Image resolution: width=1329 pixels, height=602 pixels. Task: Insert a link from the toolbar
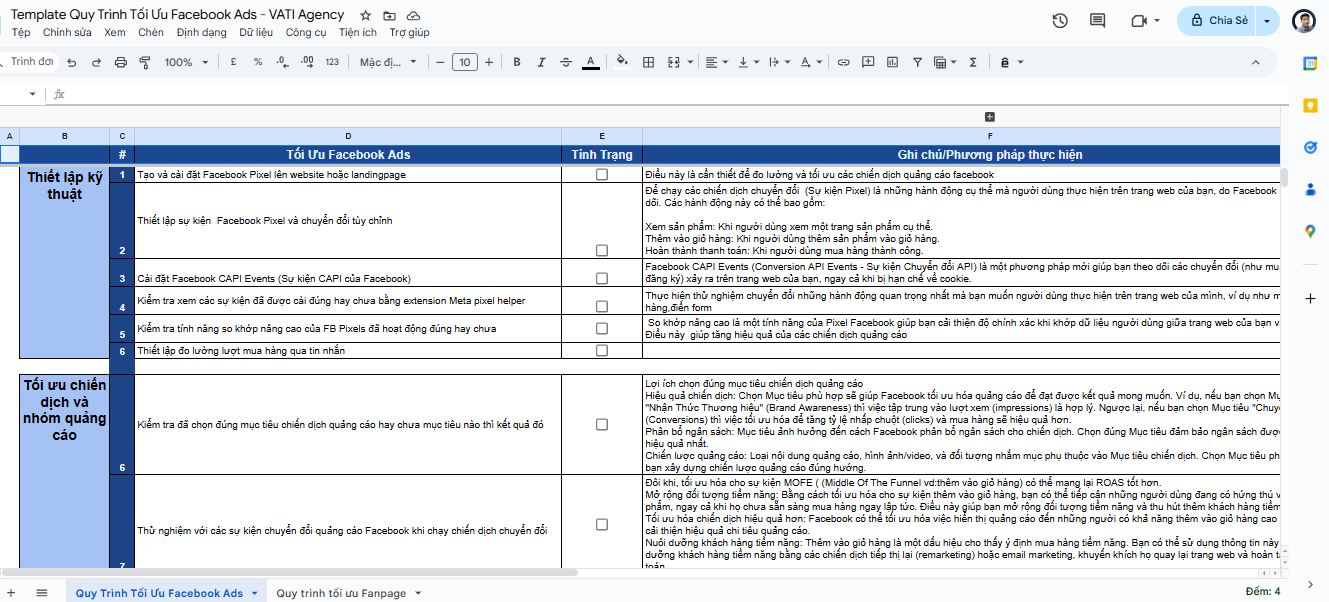(x=843, y=62)
